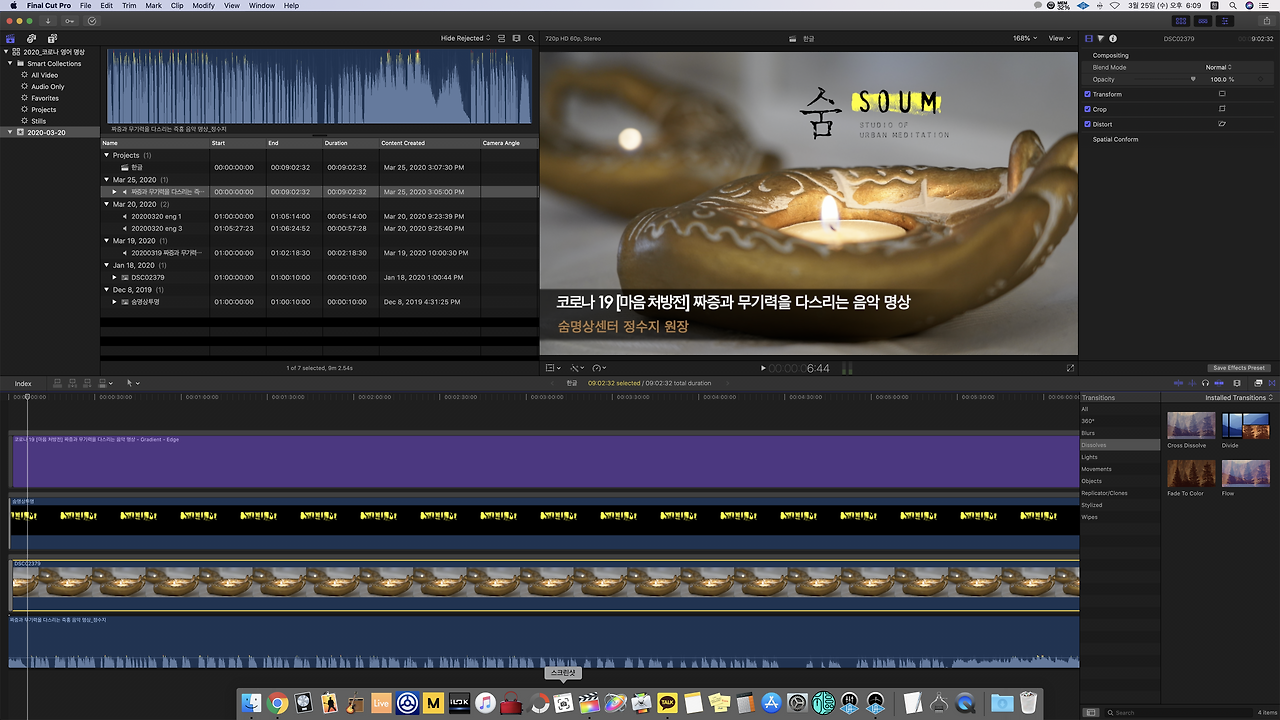Viewport: 1280px width, 720px height.
Task: Open Titles and Generators sidebar
Action: point(51,38)
